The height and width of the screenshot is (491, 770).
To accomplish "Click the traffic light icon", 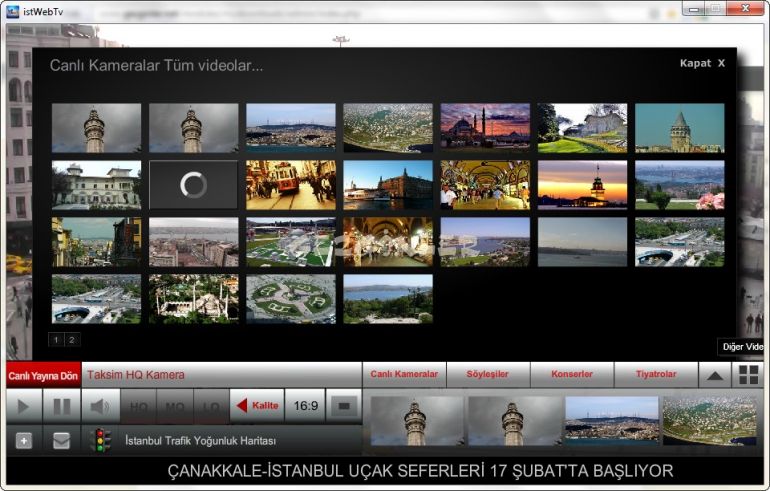I will [x=100, y=440].
